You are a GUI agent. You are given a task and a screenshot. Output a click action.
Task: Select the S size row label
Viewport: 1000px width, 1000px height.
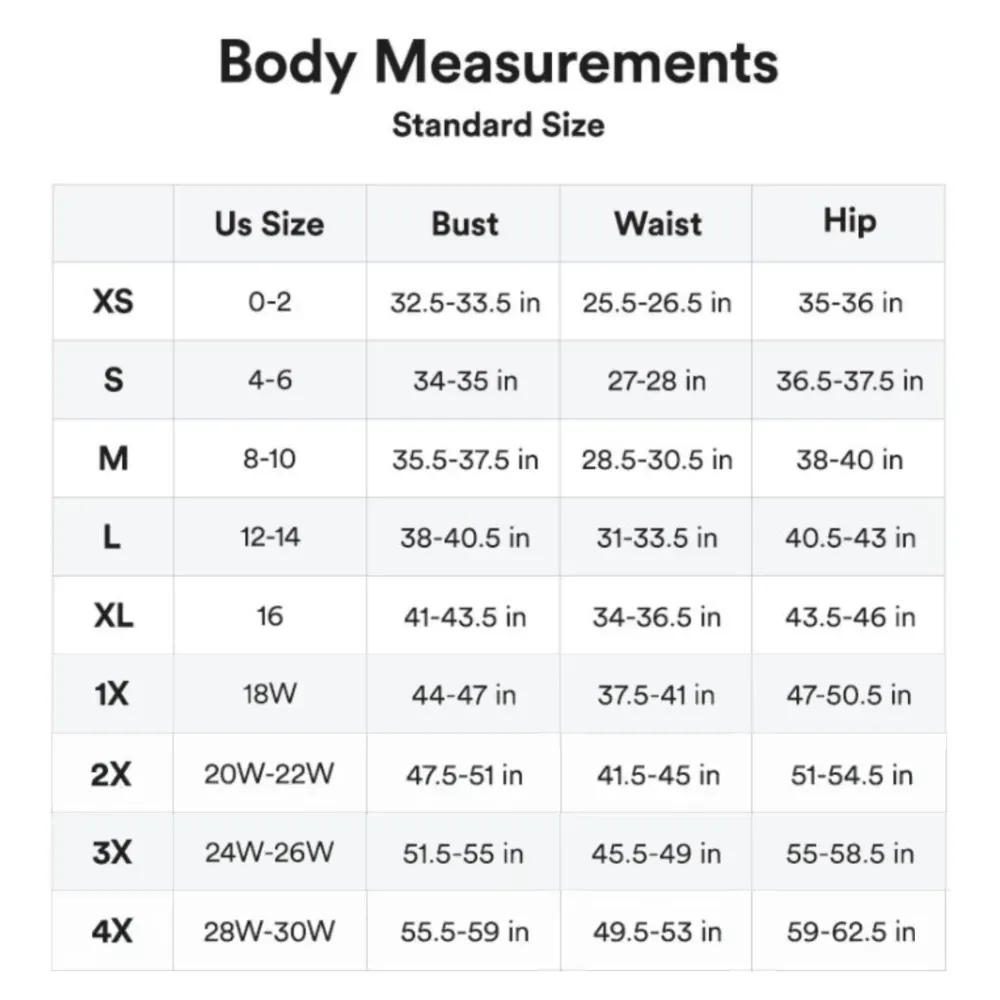(x=113, y=380)
